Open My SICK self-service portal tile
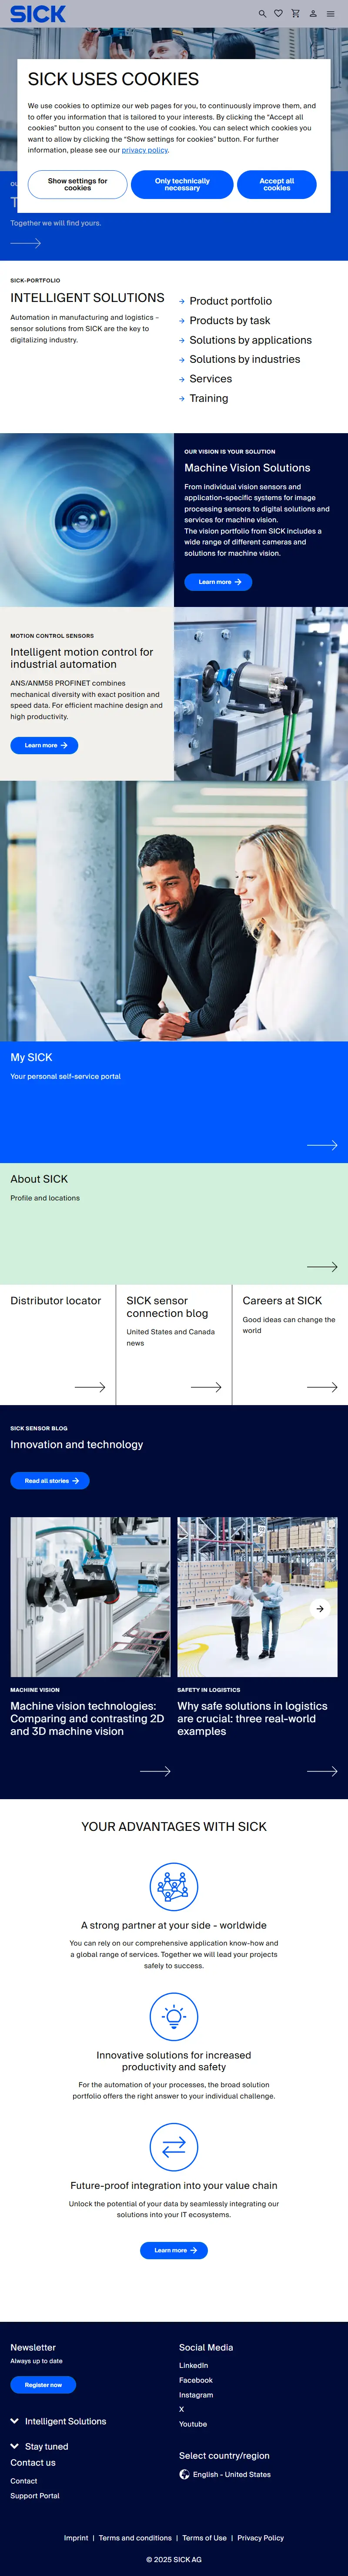This screenshot has width=348, height=2576. 174,1102
